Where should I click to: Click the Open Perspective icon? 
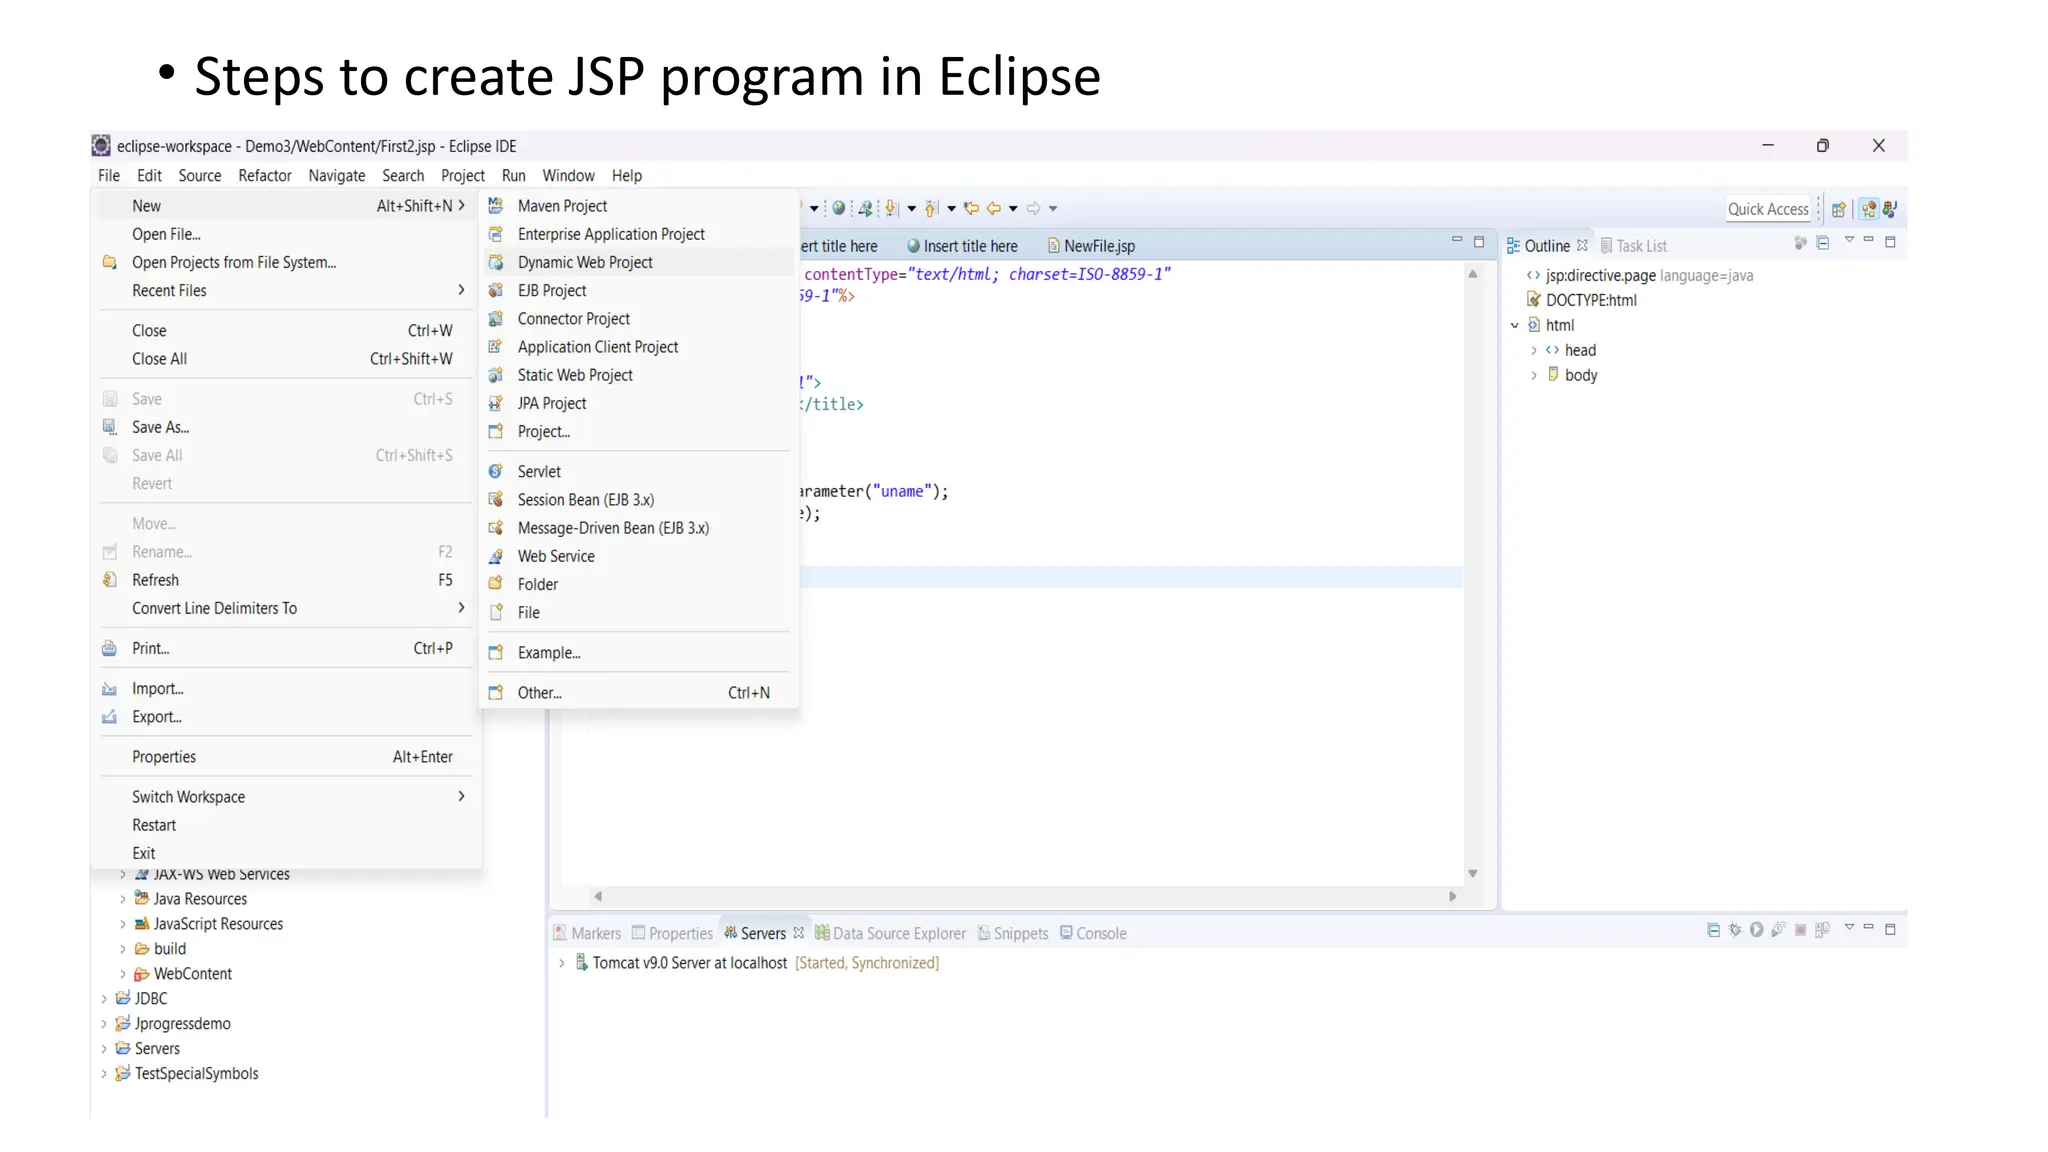(x=1838, y=209)
